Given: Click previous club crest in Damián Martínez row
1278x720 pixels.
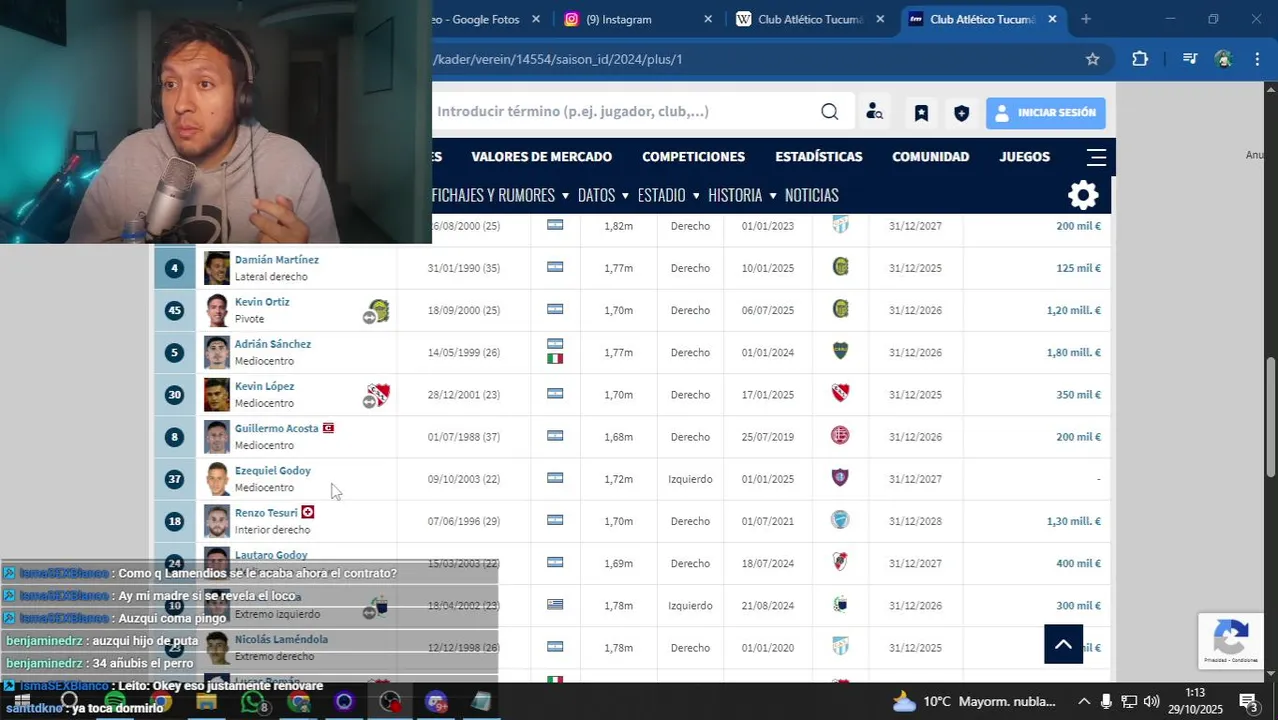Looking at the screenshot, I should pyautogui.click(x=841, y=267).
